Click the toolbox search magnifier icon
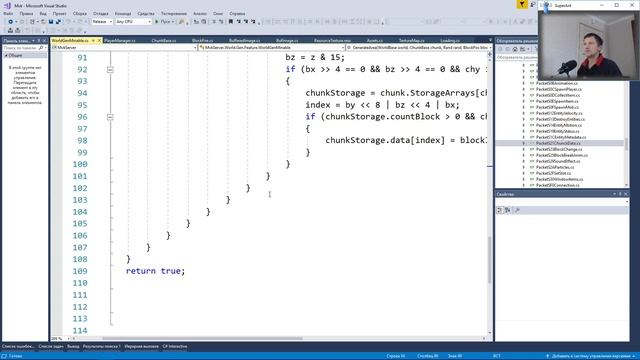The width and height of the screenshot is (640, 360). [40, 48]
